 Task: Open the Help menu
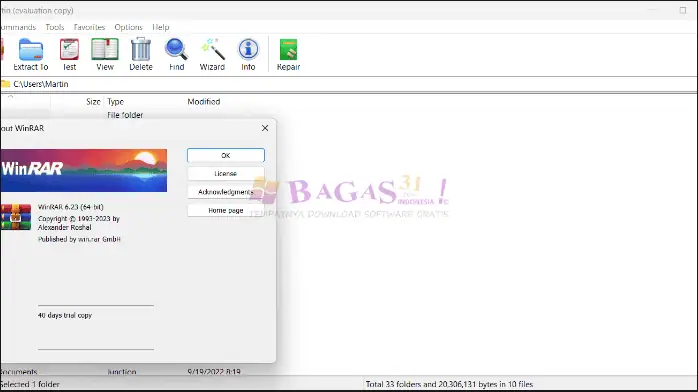[161, 27]
